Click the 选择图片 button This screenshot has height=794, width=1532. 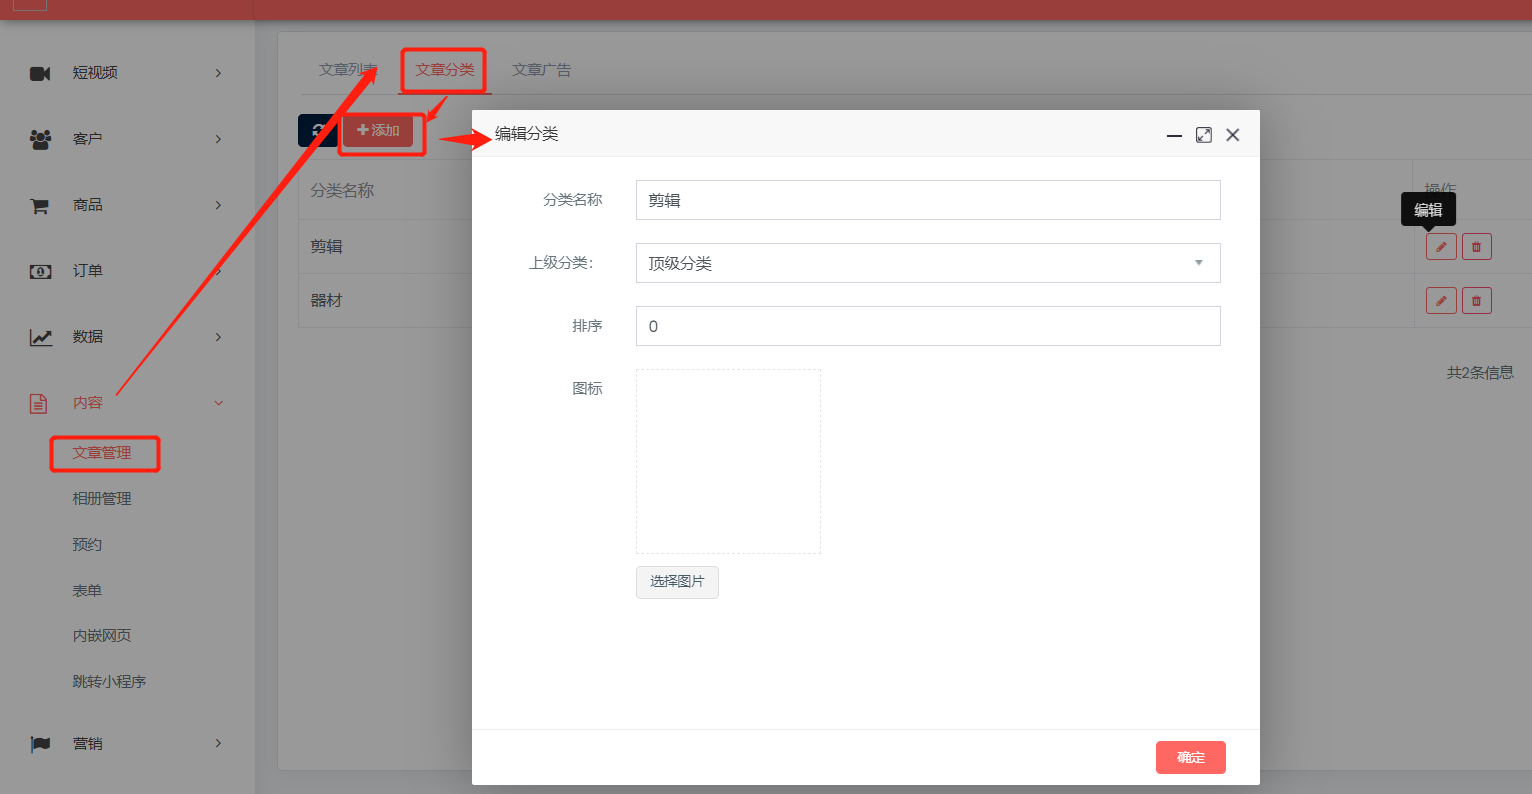click(x=677, y=582)
